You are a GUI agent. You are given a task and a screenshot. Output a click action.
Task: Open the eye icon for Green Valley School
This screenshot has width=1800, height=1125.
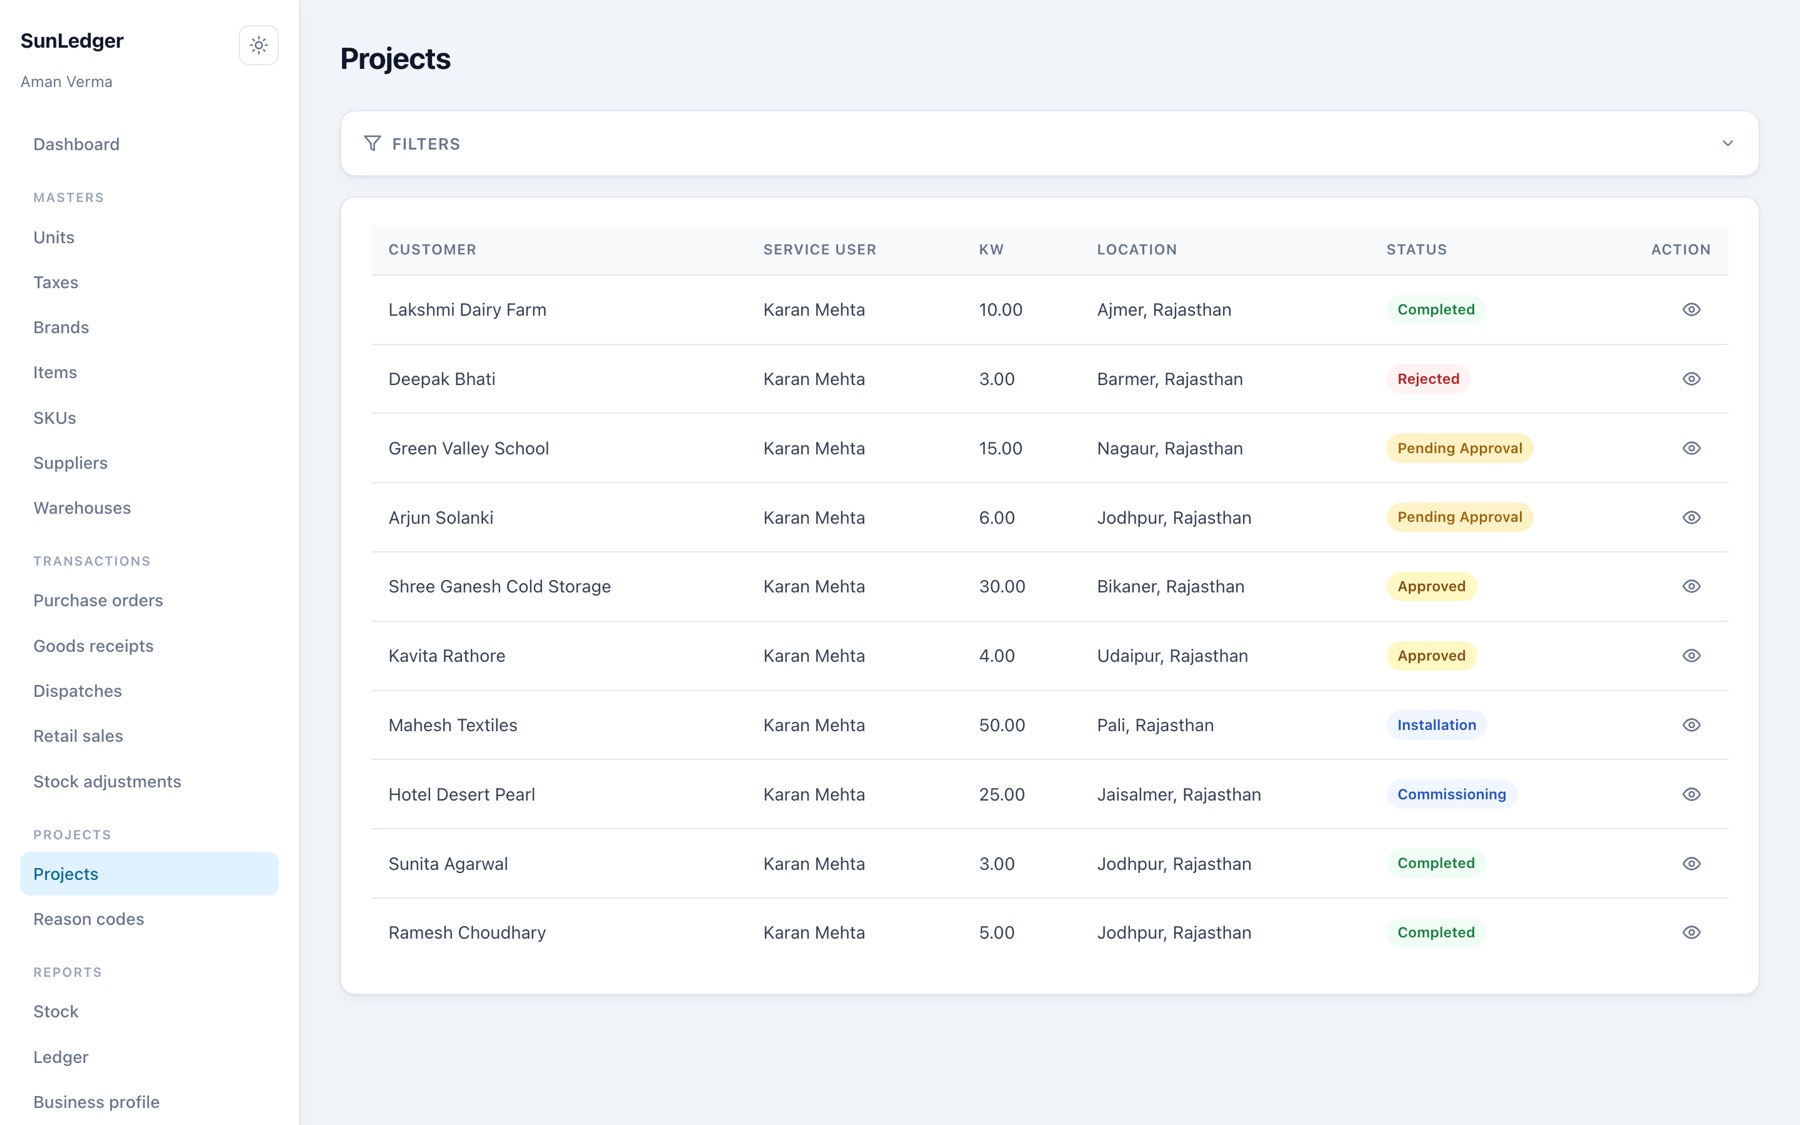pos(1691,448)
